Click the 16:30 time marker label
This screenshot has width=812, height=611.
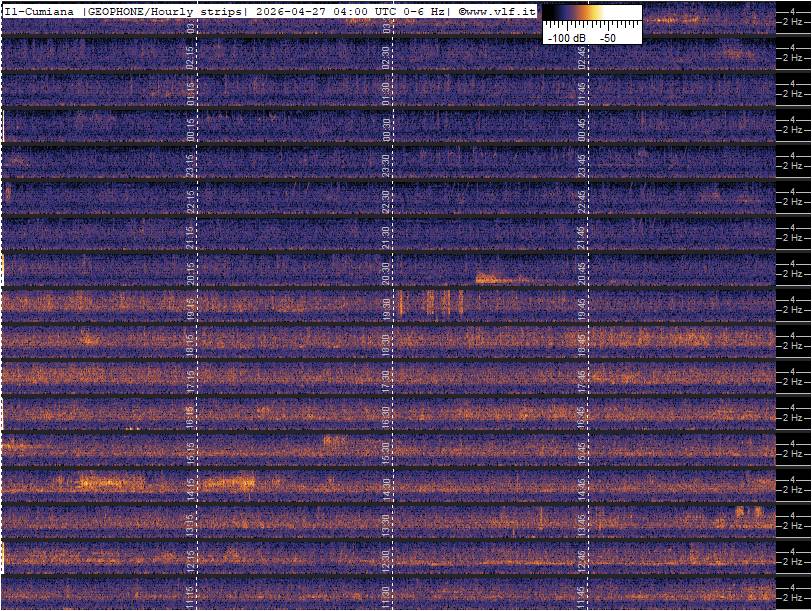(386, 416)
